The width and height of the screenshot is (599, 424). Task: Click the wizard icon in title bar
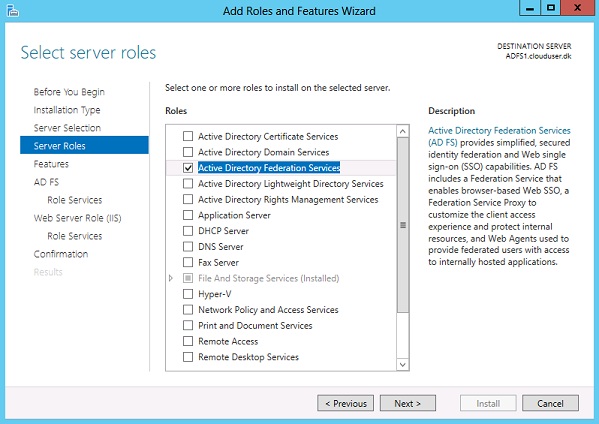13,10
